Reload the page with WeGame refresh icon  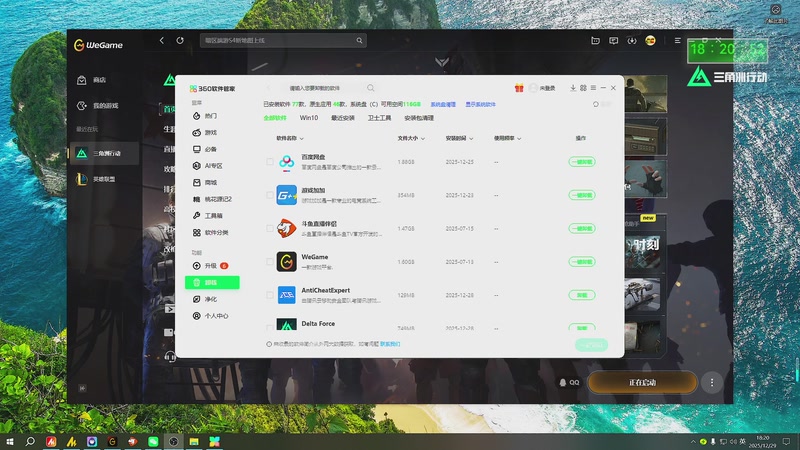pos(180,40)
